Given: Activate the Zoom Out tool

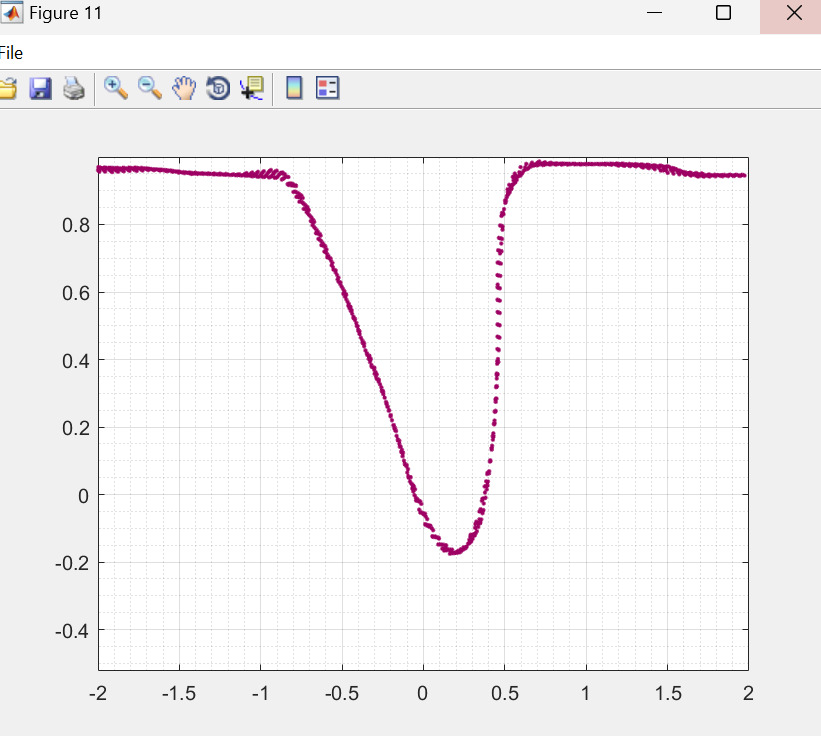Looking at the screenshot, I should click(150, 88).
